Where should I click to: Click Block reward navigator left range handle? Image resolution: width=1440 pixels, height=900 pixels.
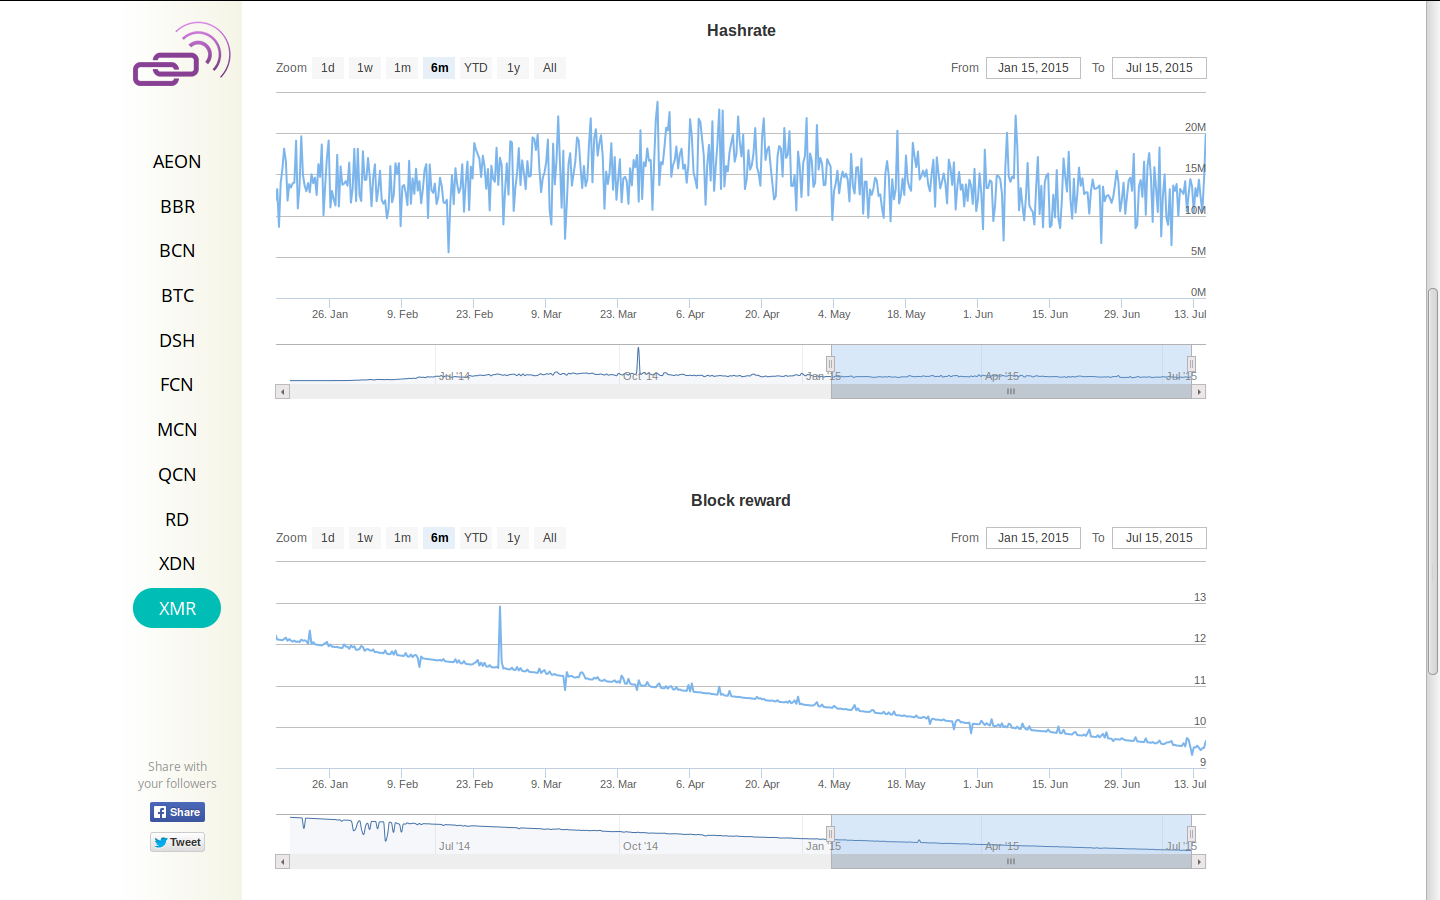pos(830,834)
